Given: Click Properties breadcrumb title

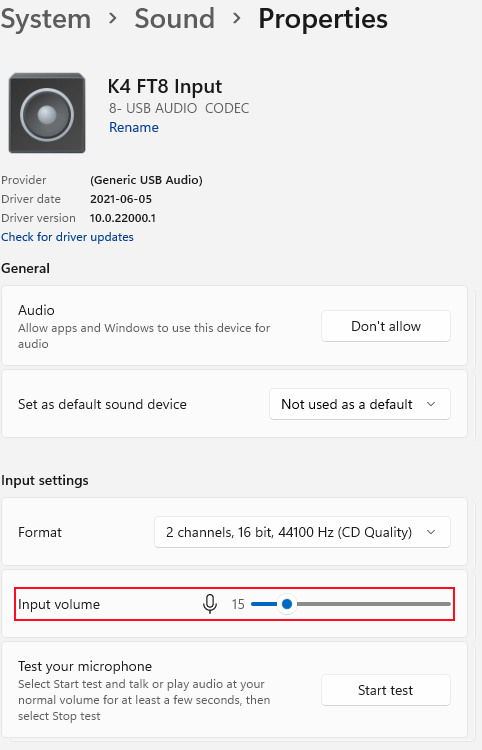Looking at the screenshot, I should pos(323,19).
